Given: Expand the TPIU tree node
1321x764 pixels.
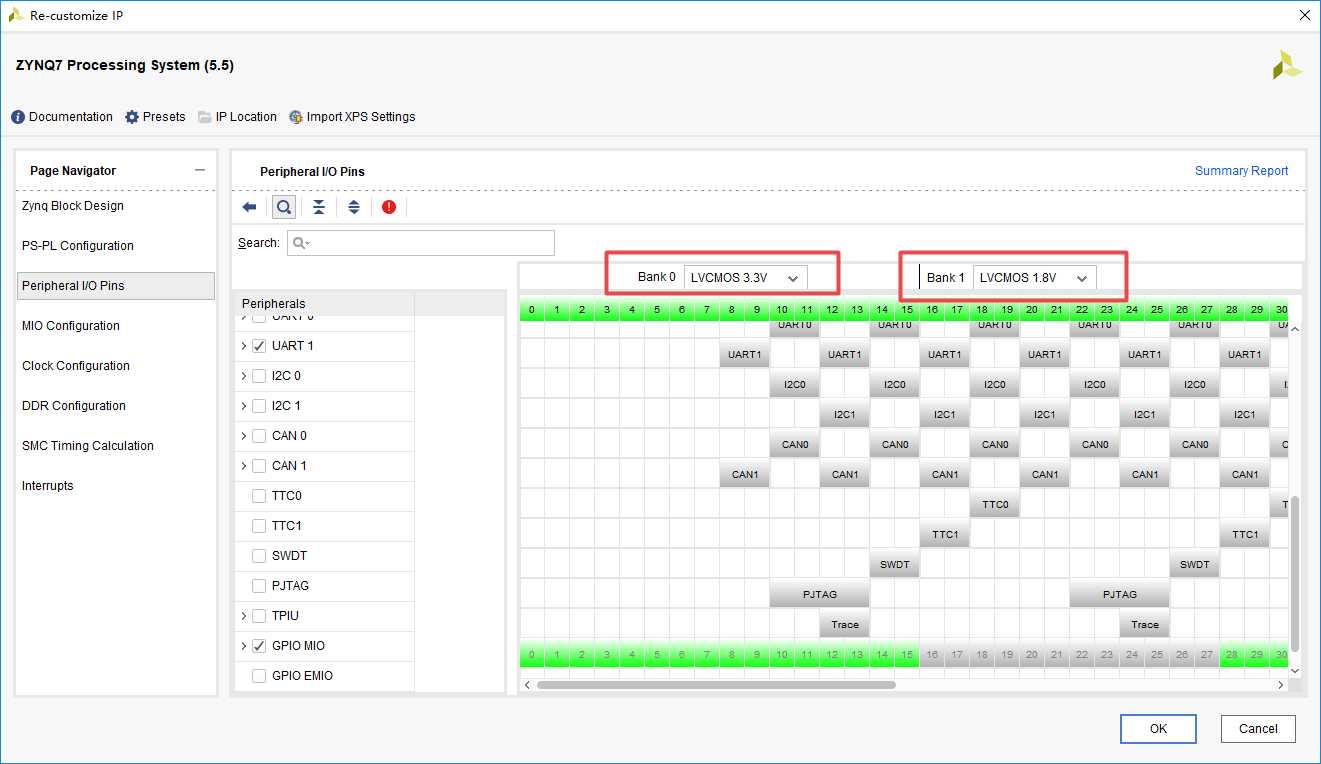Looking at the screenshot, I should [243, 616].
